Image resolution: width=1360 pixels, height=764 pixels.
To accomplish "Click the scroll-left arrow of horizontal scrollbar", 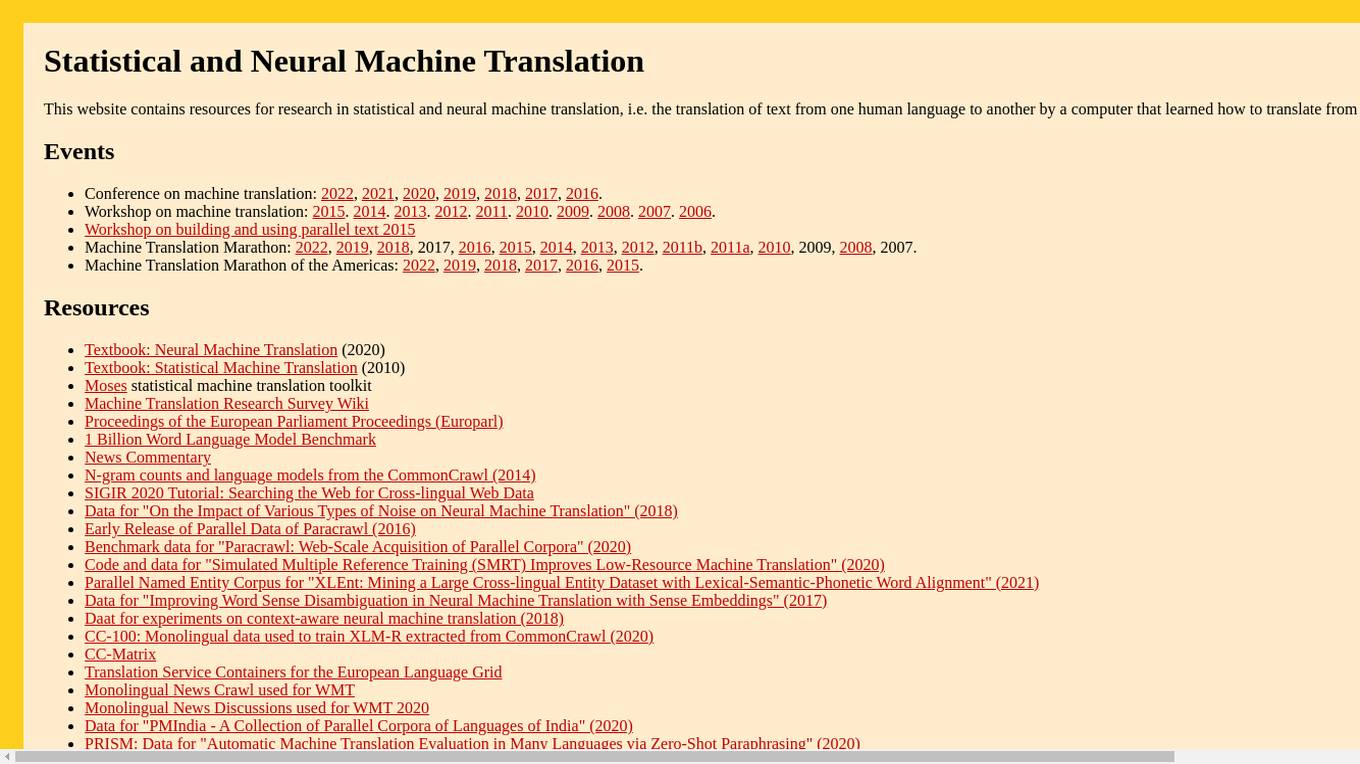I will click(x=7, y=757).
